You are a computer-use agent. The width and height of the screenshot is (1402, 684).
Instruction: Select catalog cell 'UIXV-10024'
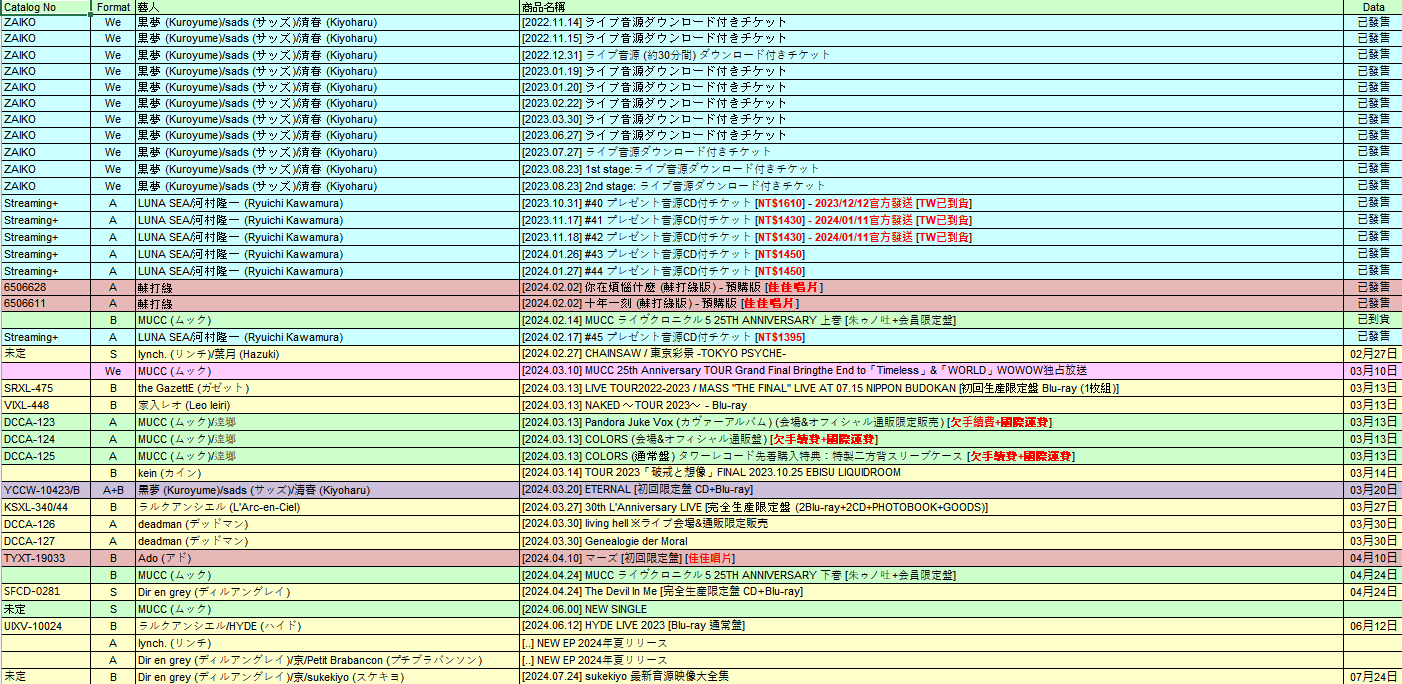click(x=46, y=625)
